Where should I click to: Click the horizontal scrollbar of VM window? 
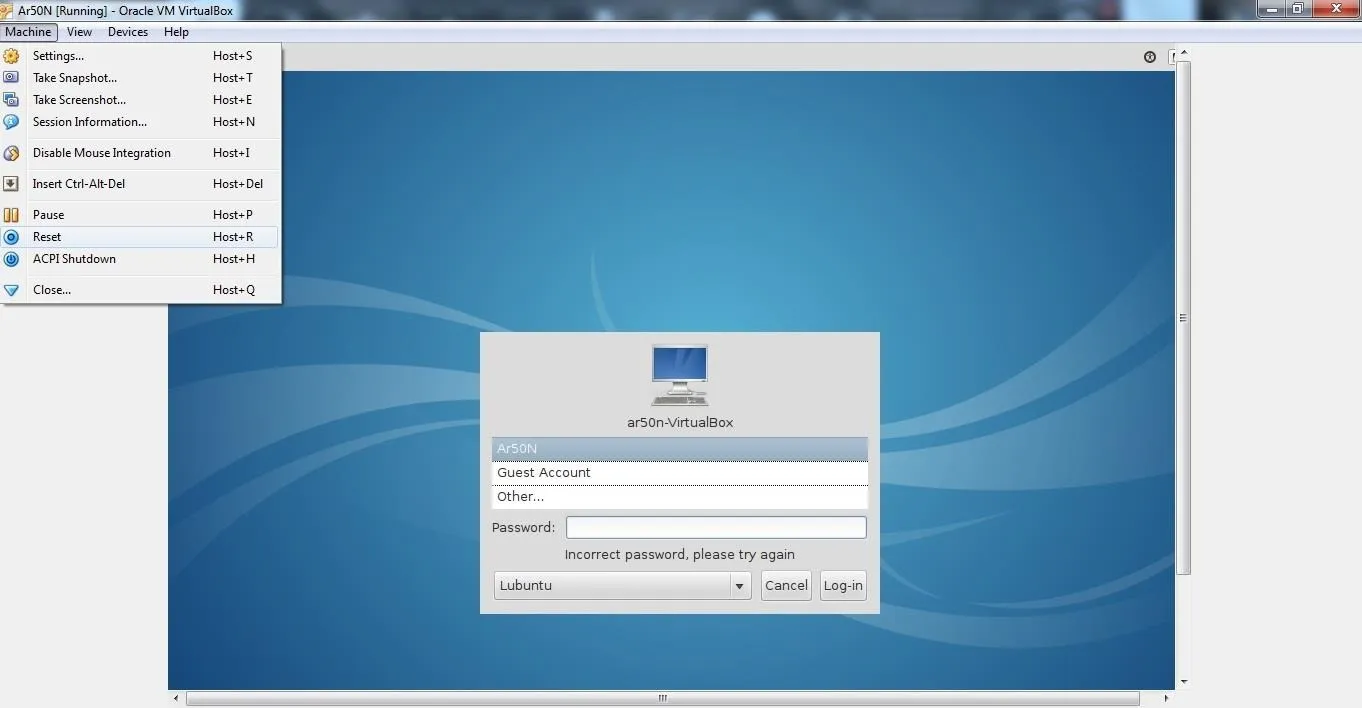663,698
